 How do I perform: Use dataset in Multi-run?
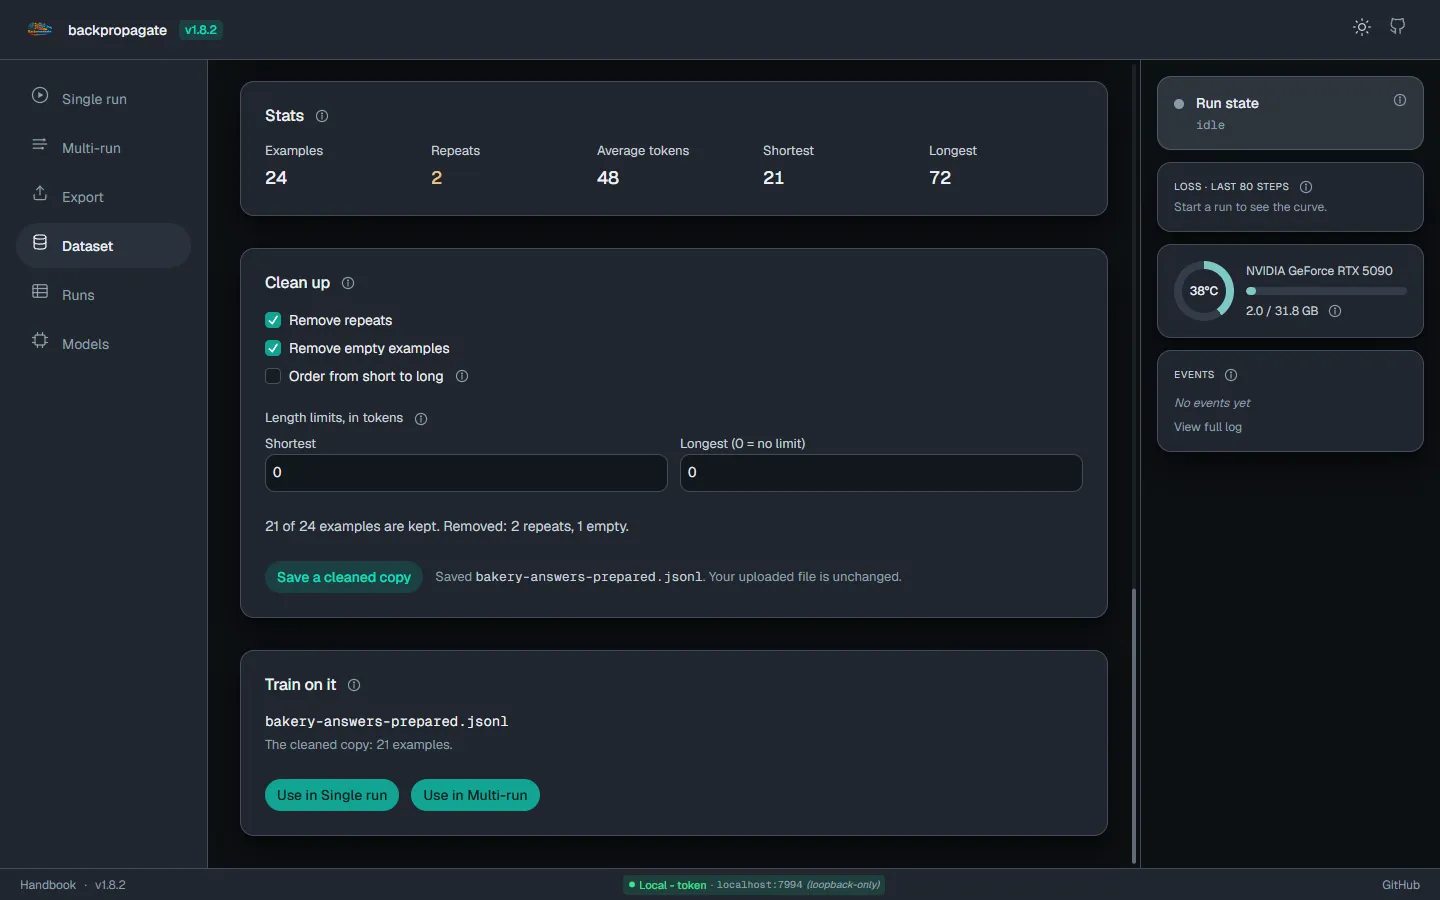coord(475,795)
